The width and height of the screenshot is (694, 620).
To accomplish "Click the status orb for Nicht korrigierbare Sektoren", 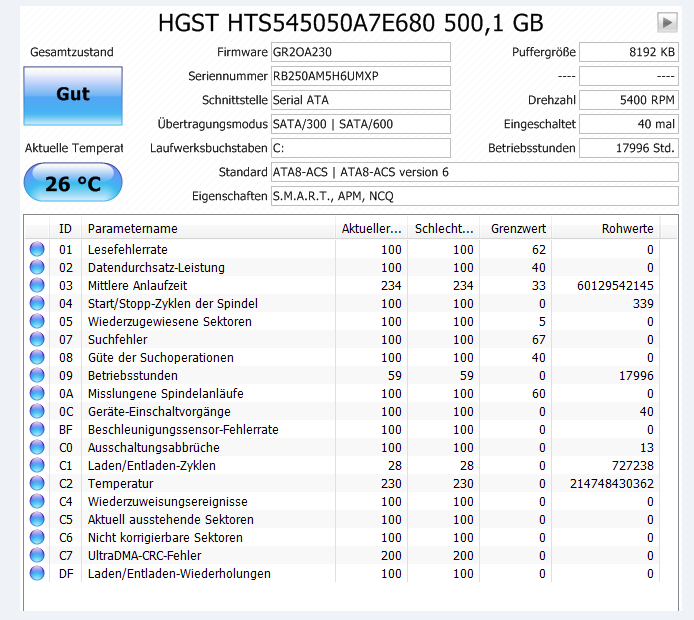I will coord(37,537).
